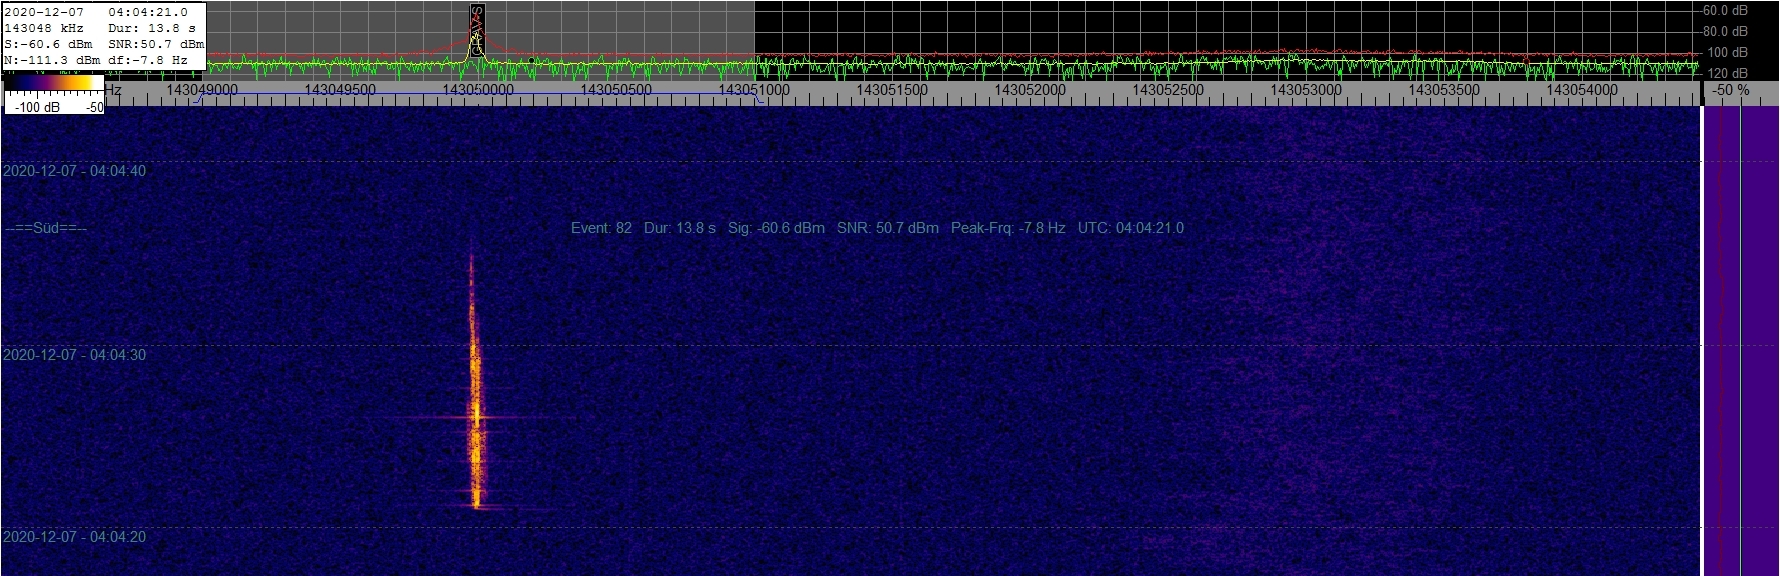This screenshot has width=1780, height=576.
Task: Click the 80.0 dB spectrum scale label
Action: (1725, 31)
